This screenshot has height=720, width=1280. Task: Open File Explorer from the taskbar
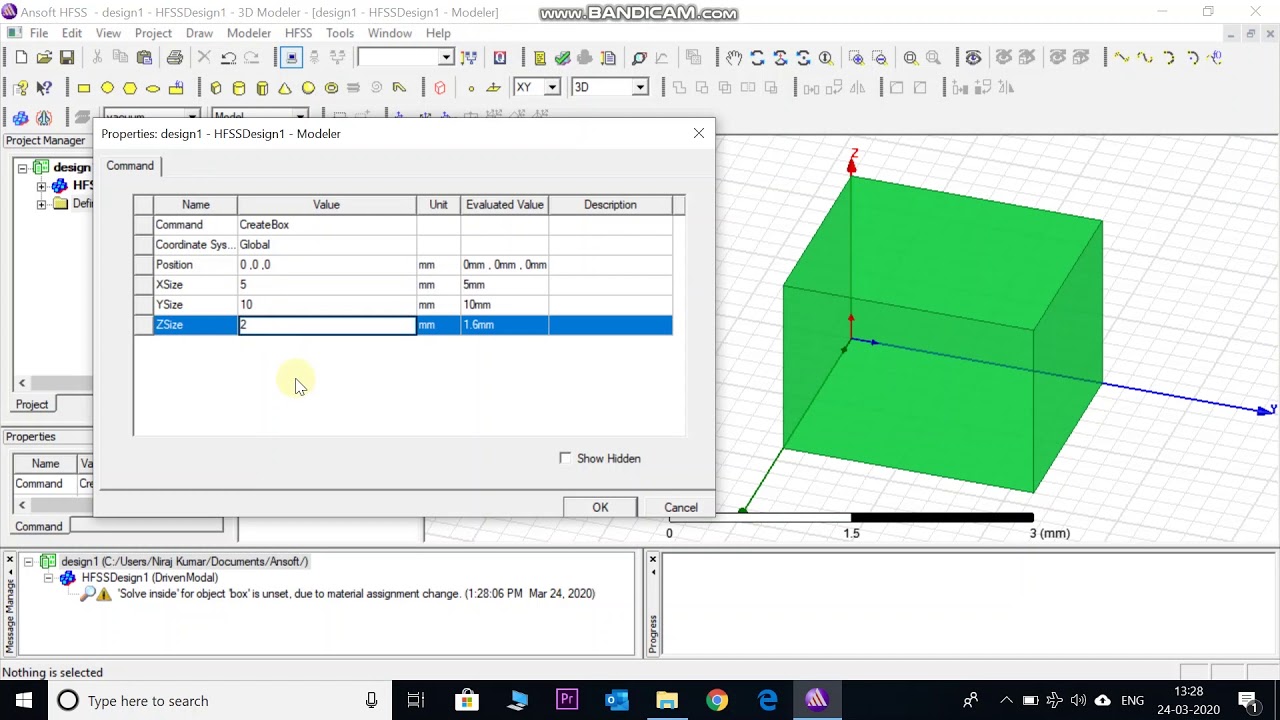point(667,700)
